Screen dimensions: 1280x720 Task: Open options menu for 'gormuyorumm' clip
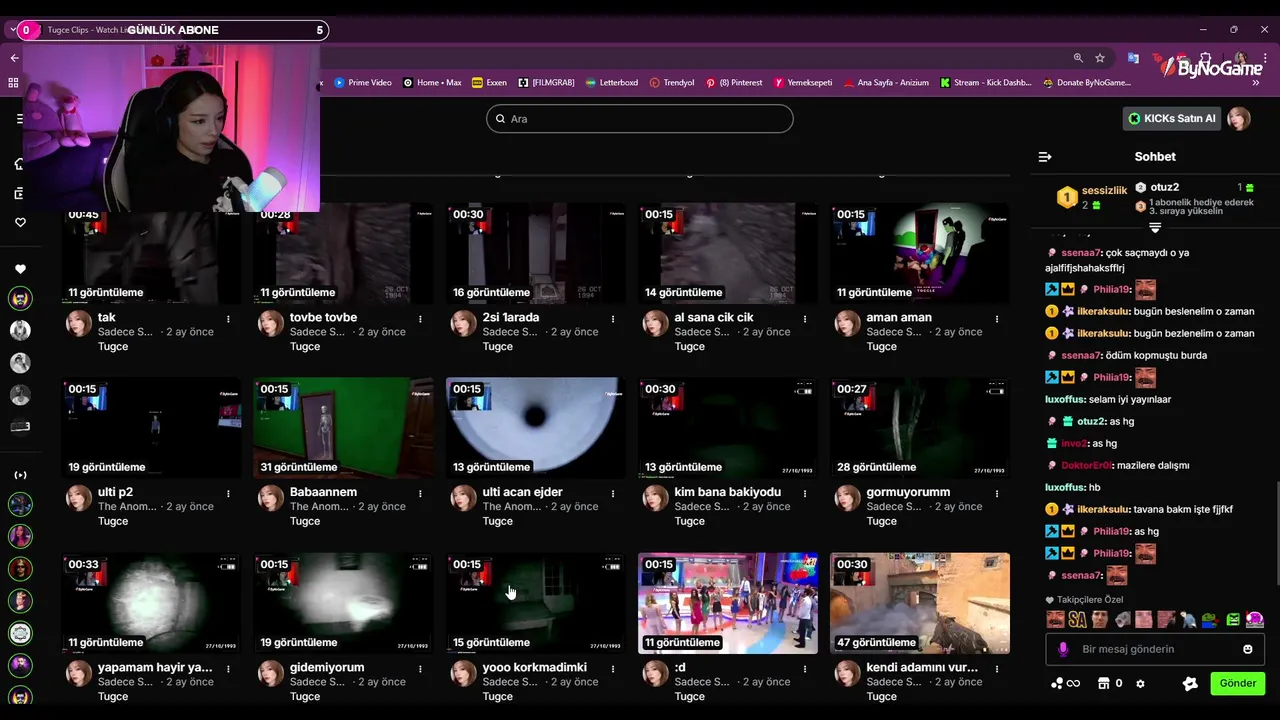click(x=996, y=494)
